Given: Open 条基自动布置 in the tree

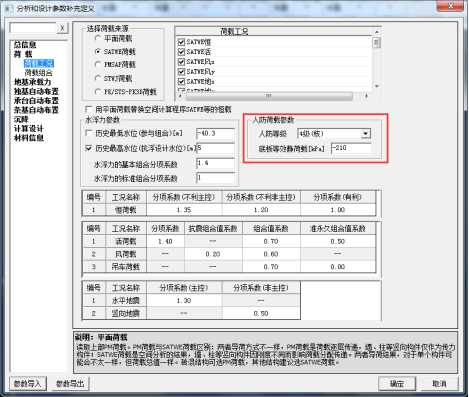Looking at the screenshot, I should coord(36,110).
